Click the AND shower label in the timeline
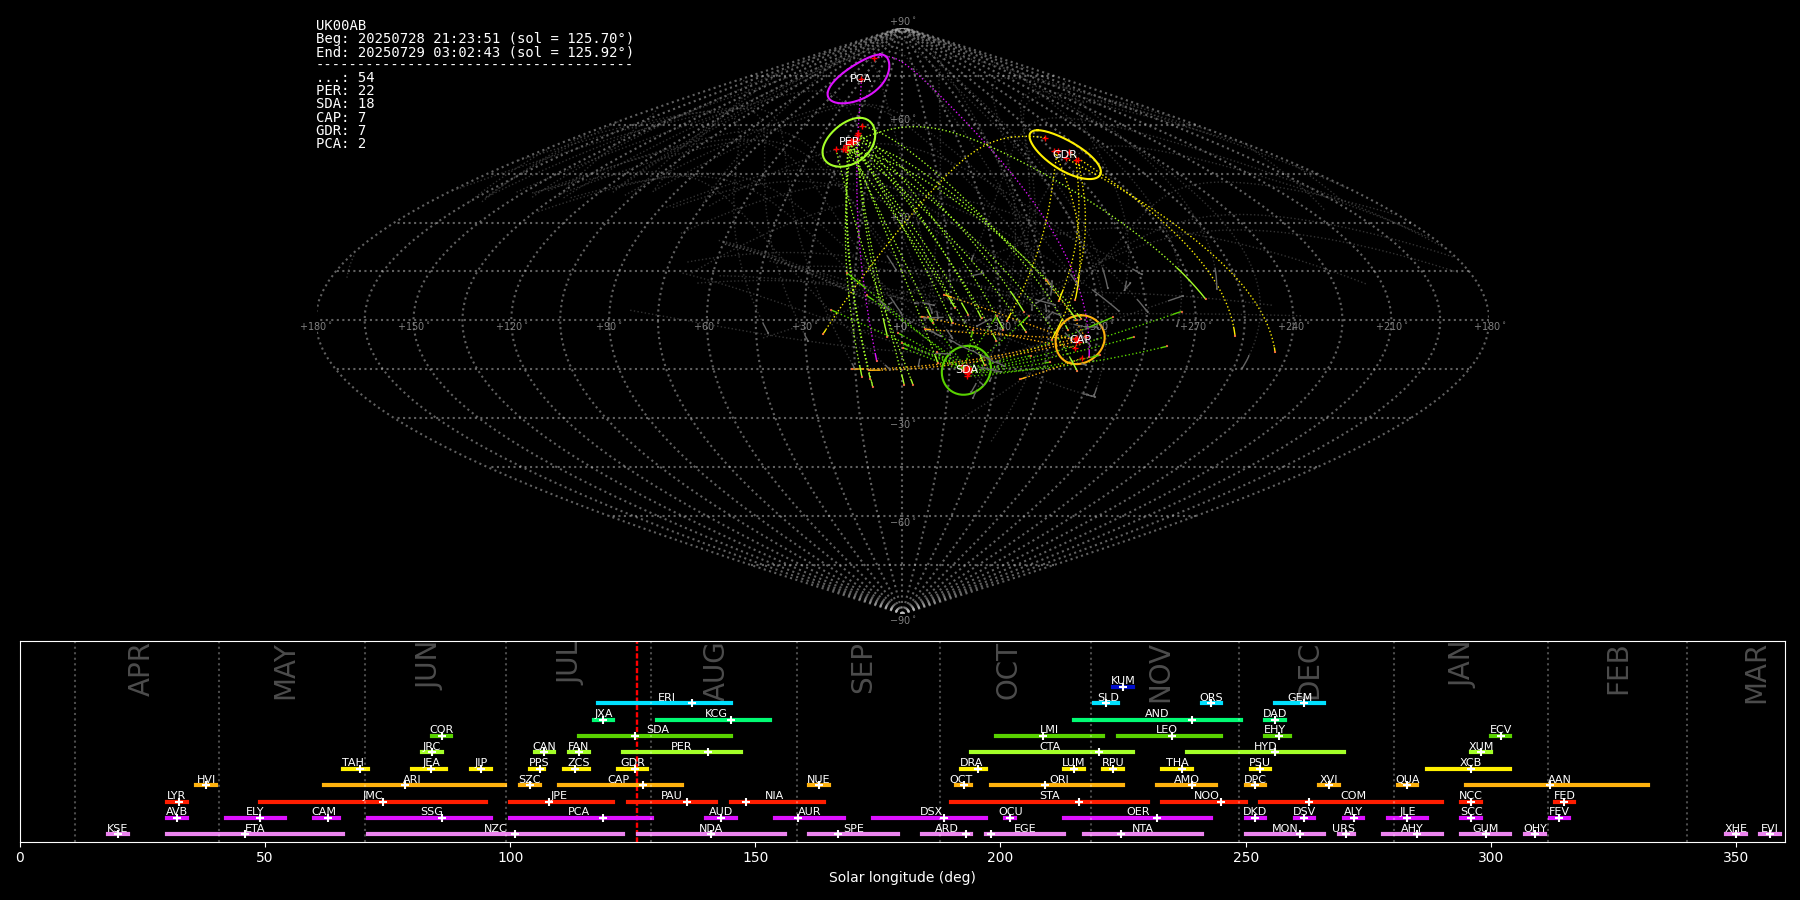The height and width of the screenshot is (900, 1800). point(1157,714)
